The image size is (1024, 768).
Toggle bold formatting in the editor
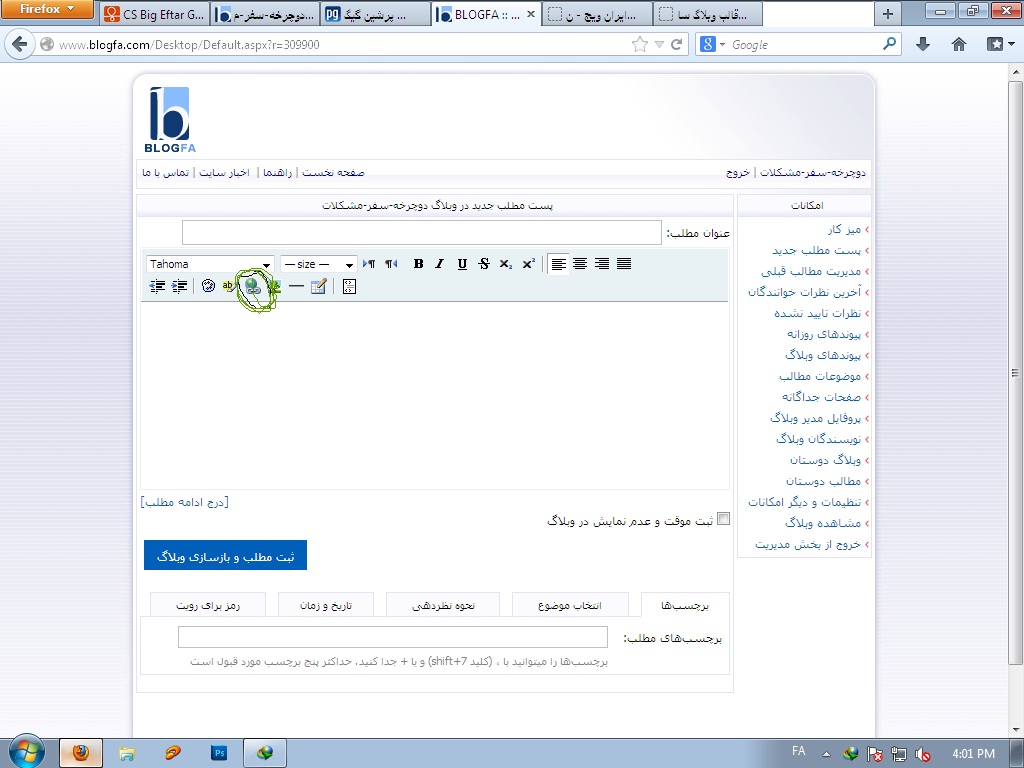click(418, 264)
